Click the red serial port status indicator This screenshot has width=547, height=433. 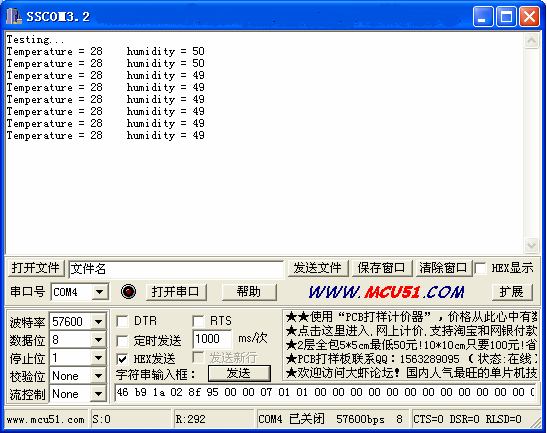(x=128, y=291)
